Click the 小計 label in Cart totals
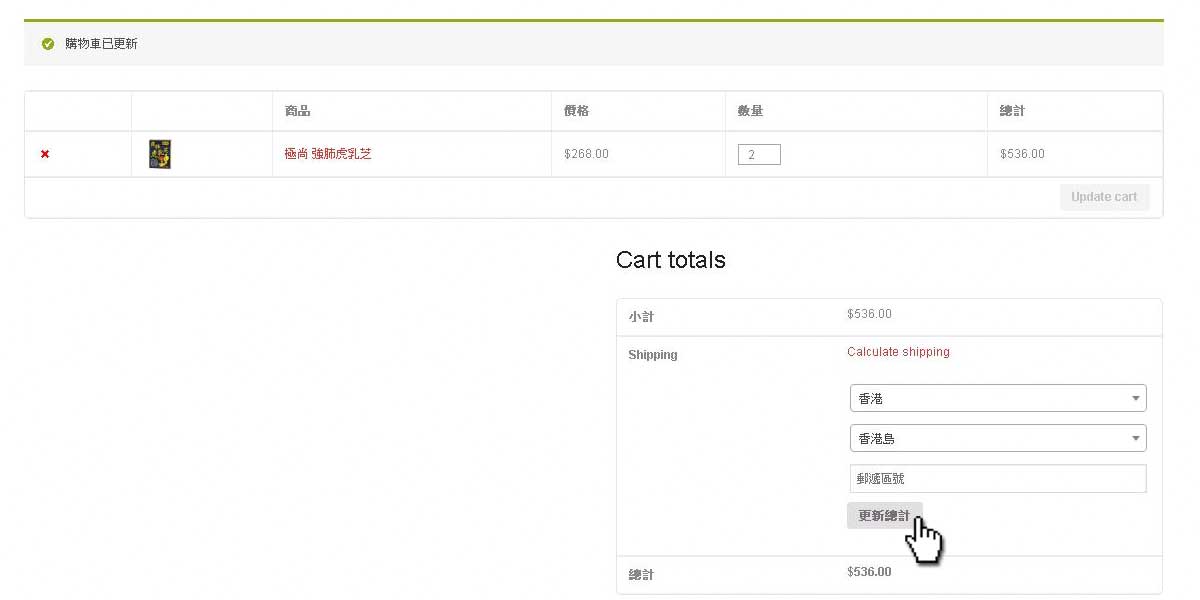 coord(641,317)
